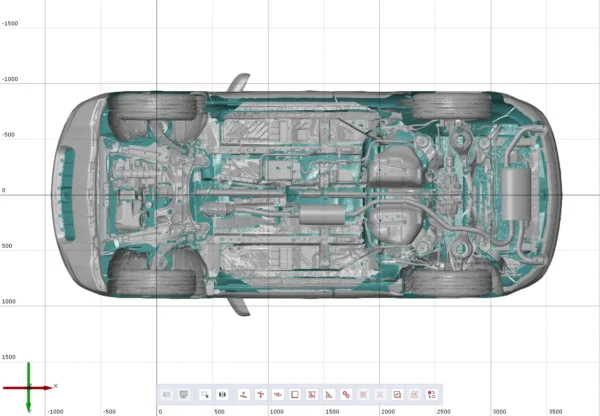
Task: Click the monitor display icon in toolbar
Action: (184, 394)
